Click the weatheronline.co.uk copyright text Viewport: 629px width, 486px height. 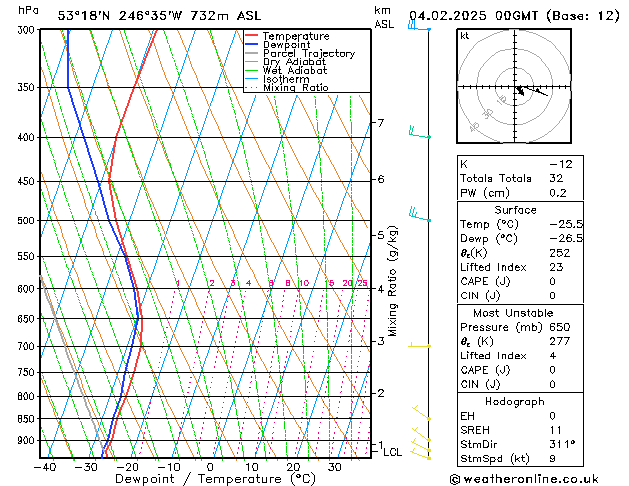click(x=524, y=480)
